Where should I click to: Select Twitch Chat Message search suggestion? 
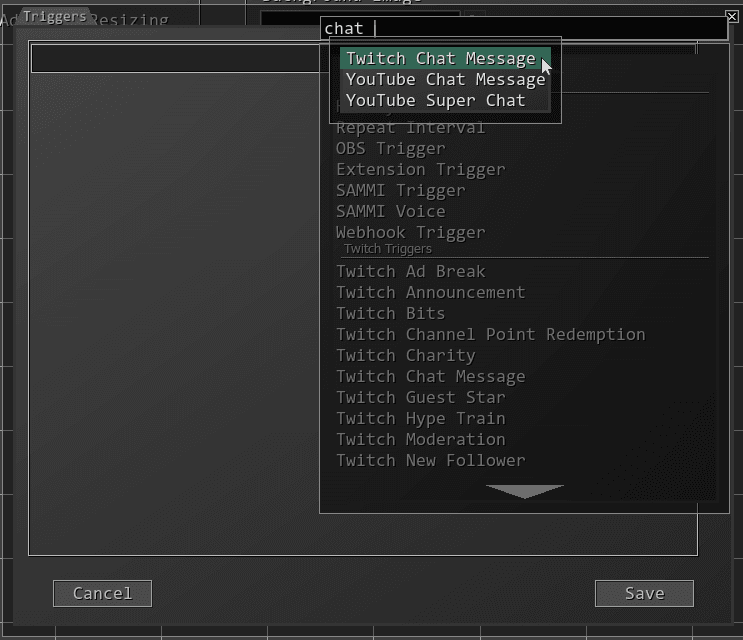445,58
